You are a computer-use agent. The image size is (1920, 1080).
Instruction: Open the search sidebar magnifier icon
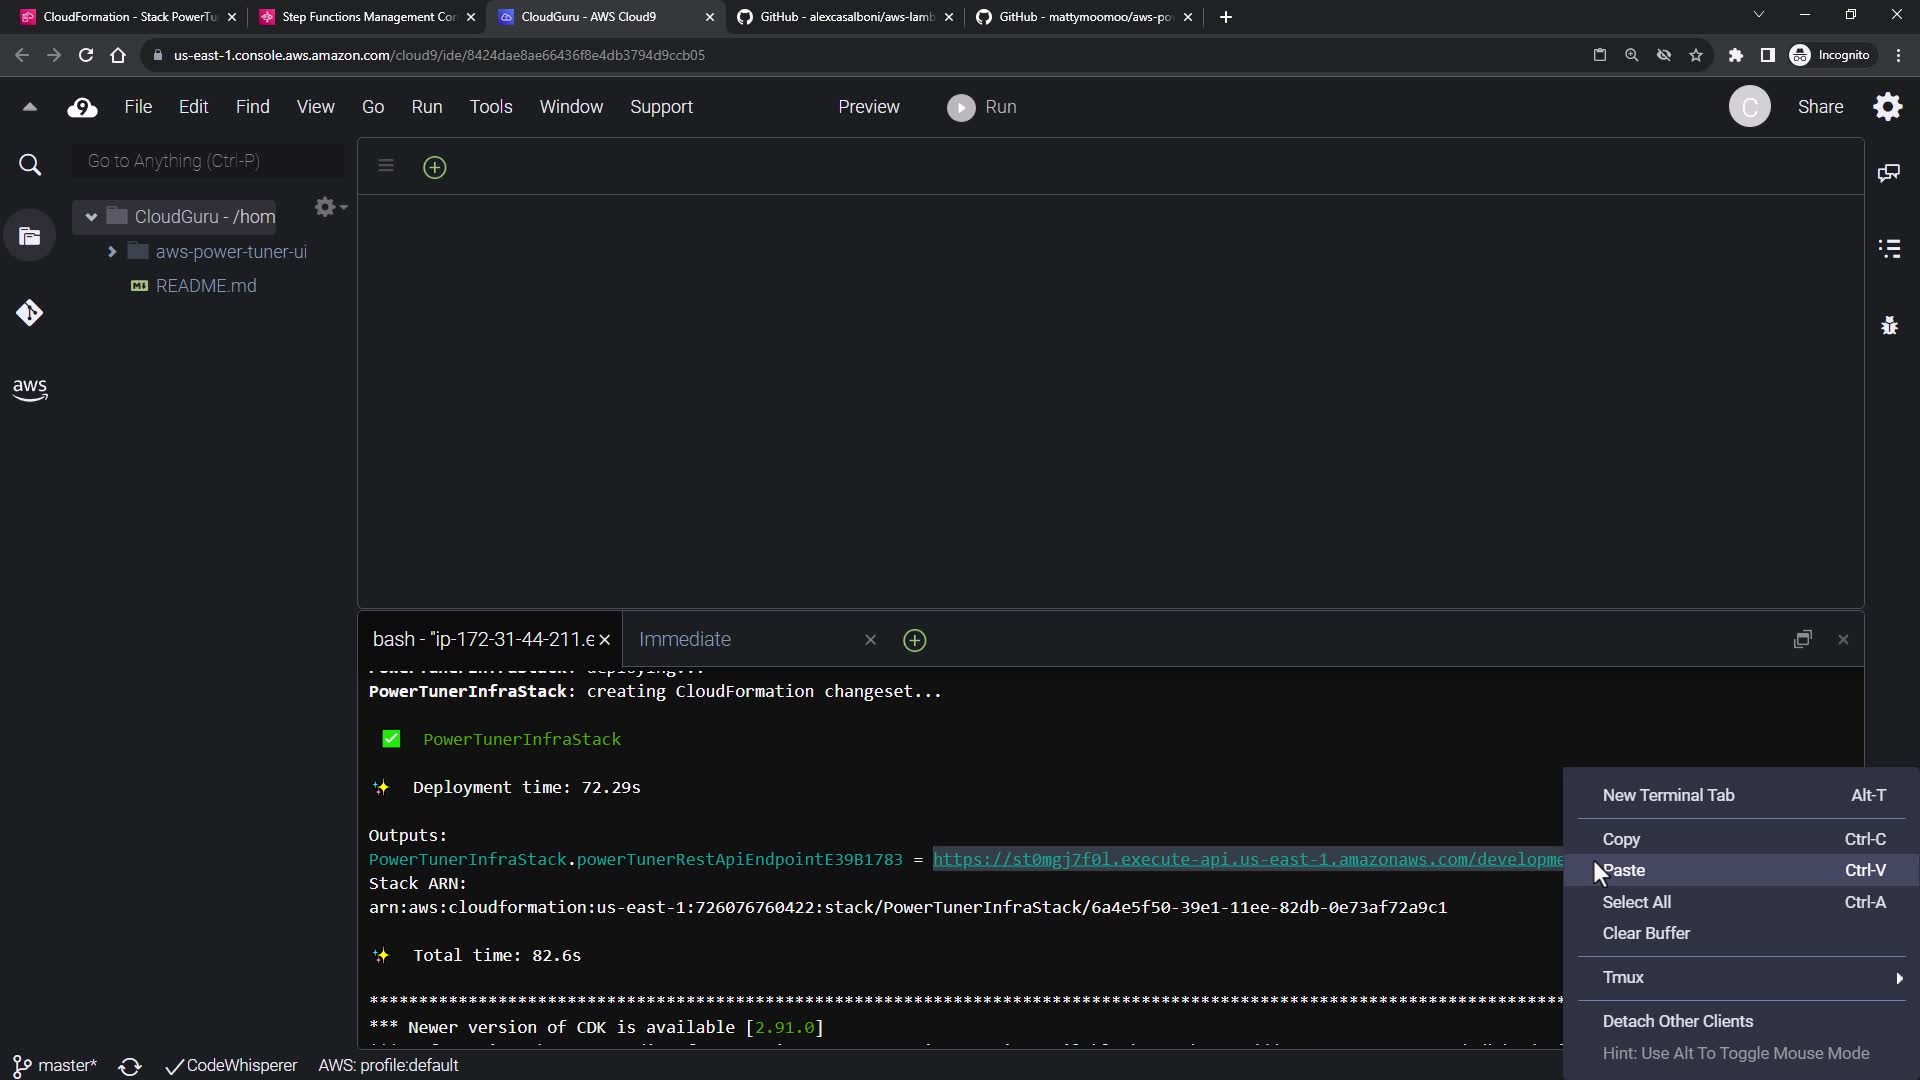[30, 165]
